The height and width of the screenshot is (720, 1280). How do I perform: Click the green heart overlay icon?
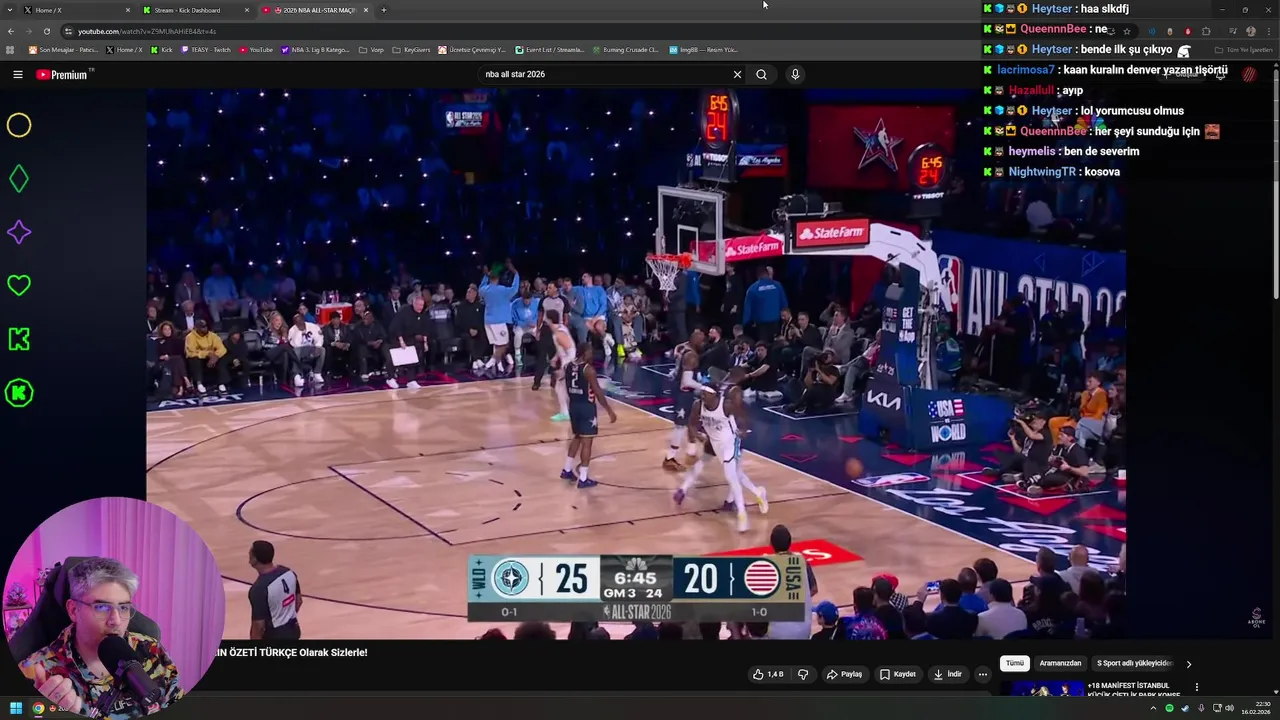click(x=19, y=285)
